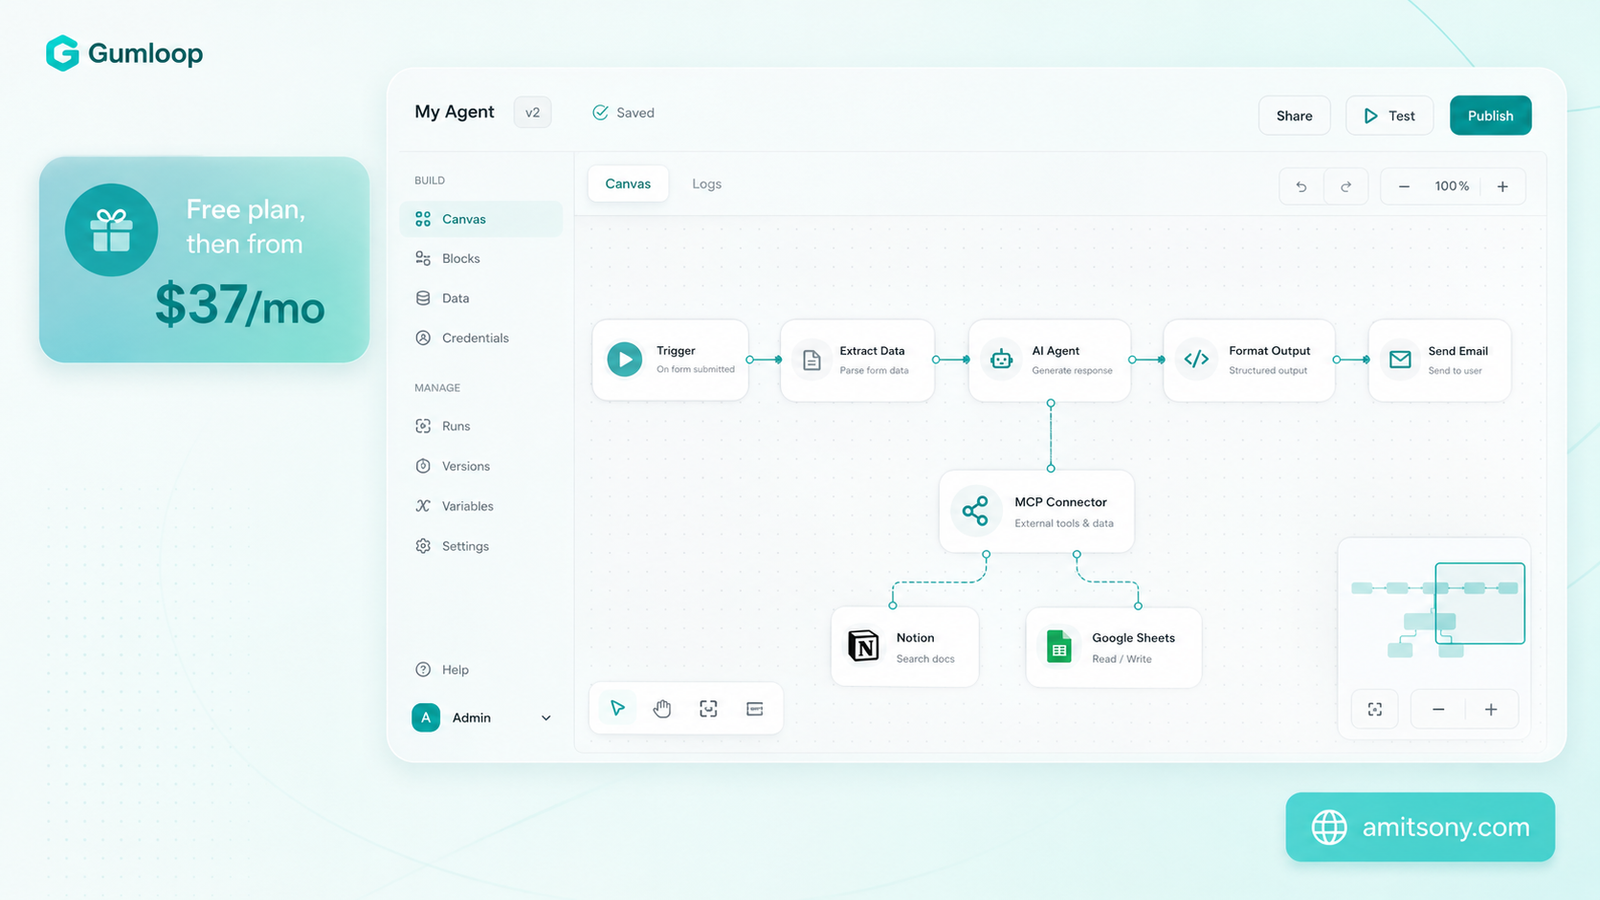
Task: Click the Notion logo icon
Action: tap(863, 646)
